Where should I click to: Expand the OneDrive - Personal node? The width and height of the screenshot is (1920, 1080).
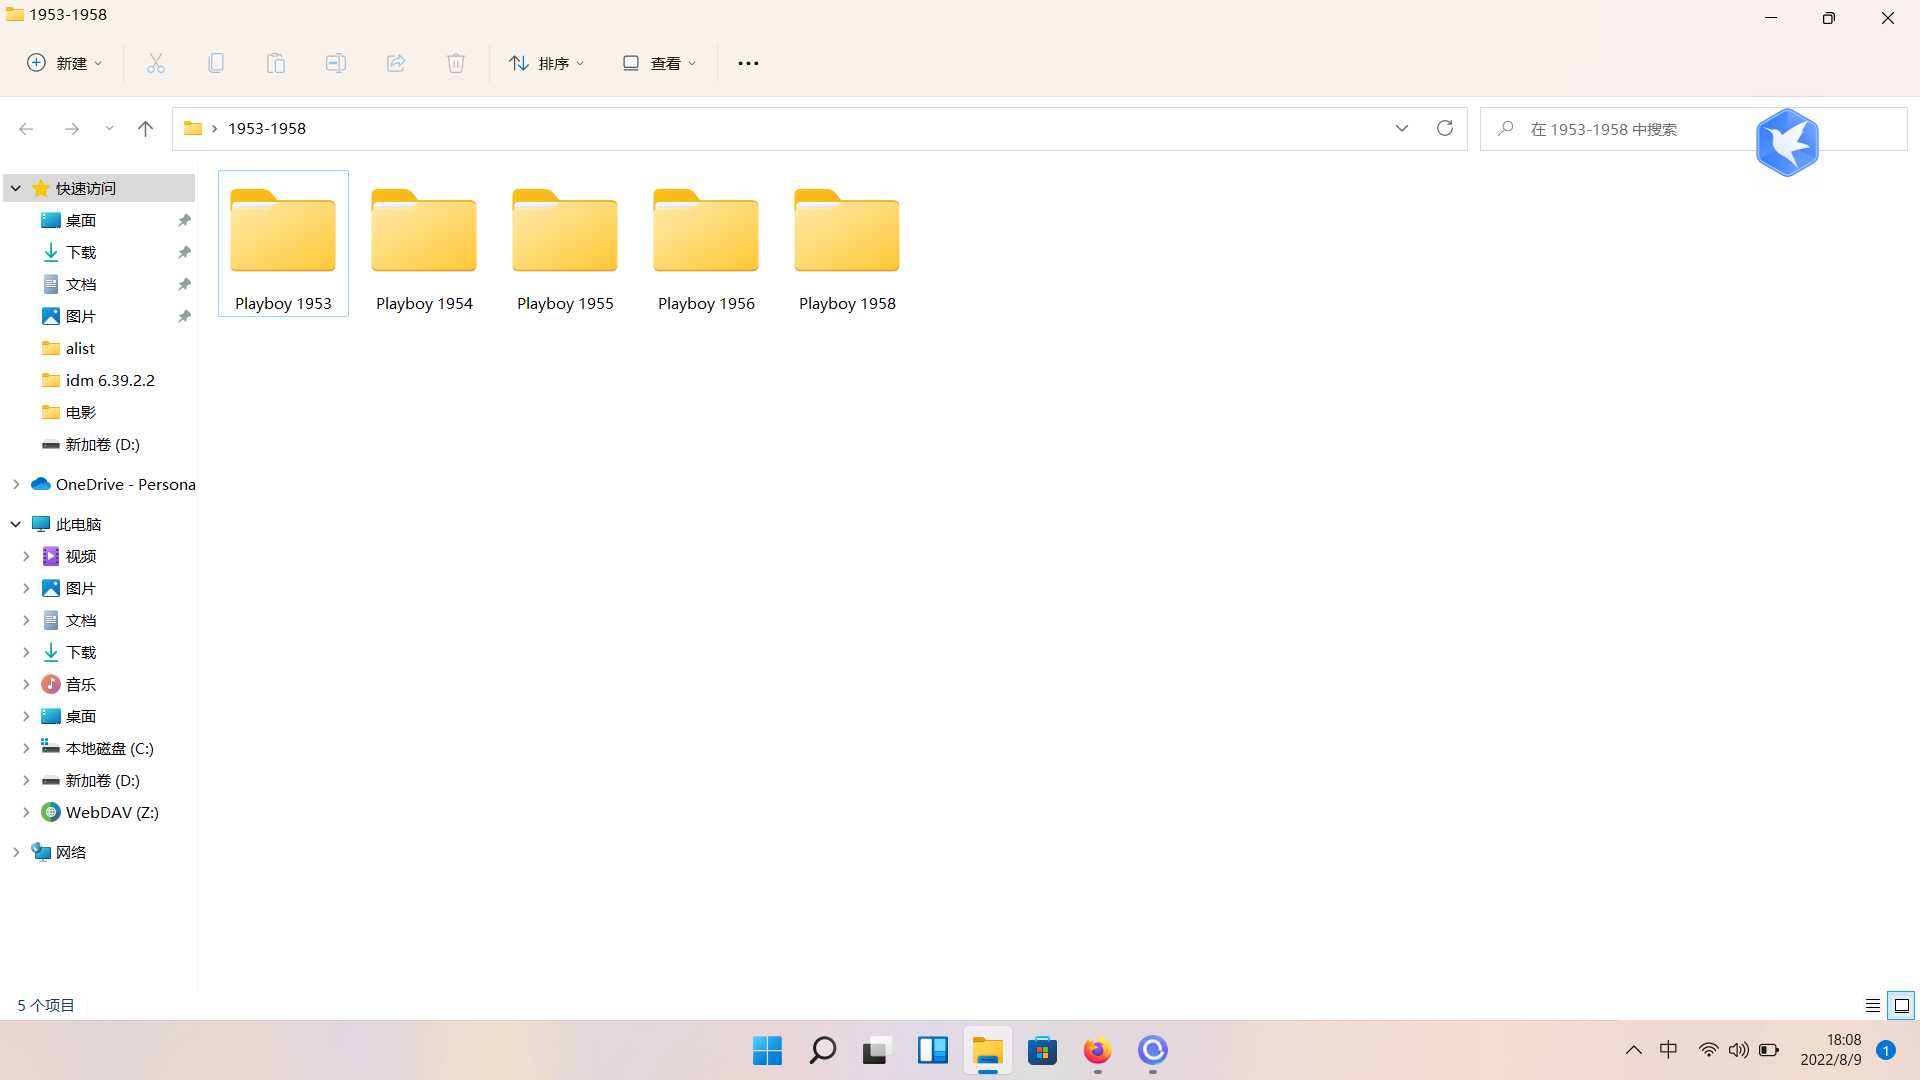coord(16,484)
